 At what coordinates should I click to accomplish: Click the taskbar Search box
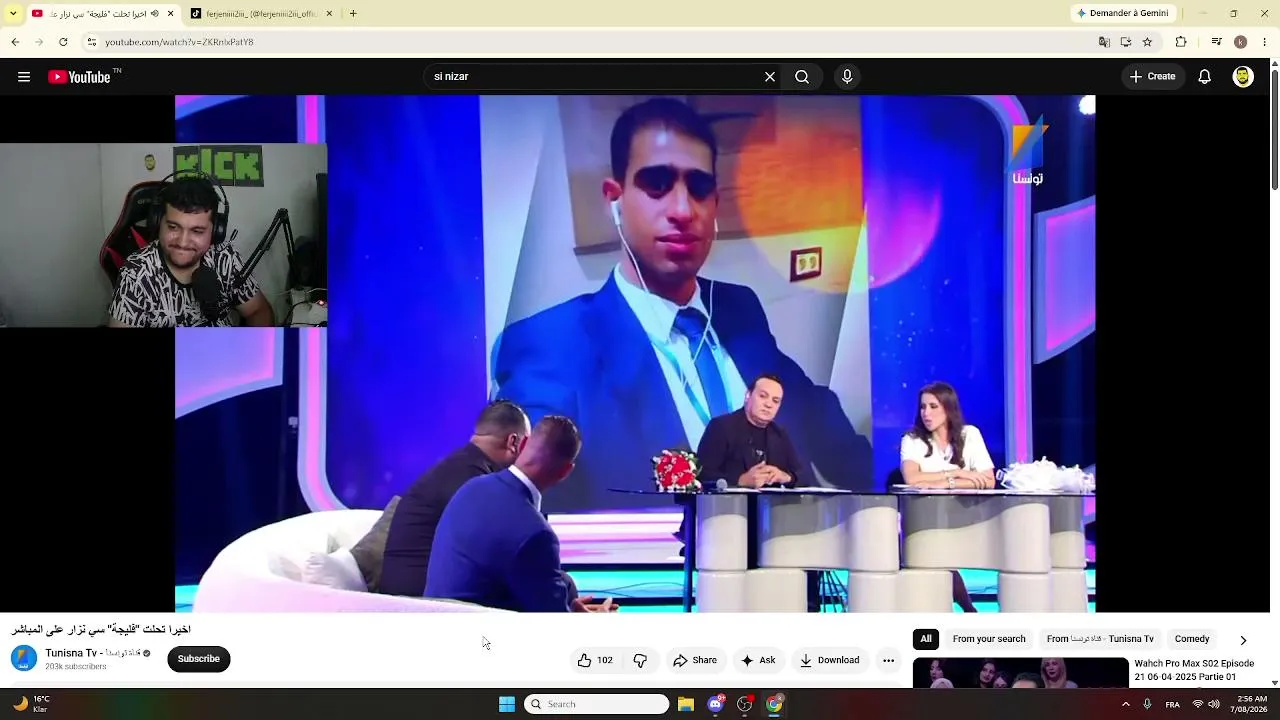click(x=596, y=704)
